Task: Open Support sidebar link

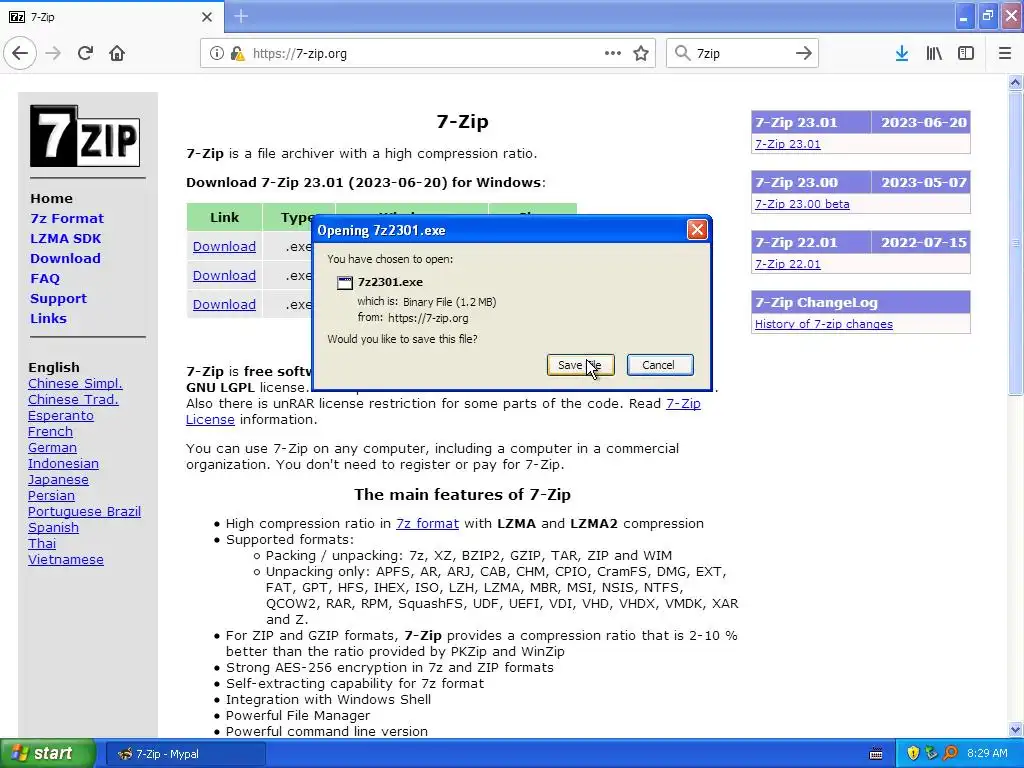Action: [x=58, y=298]
